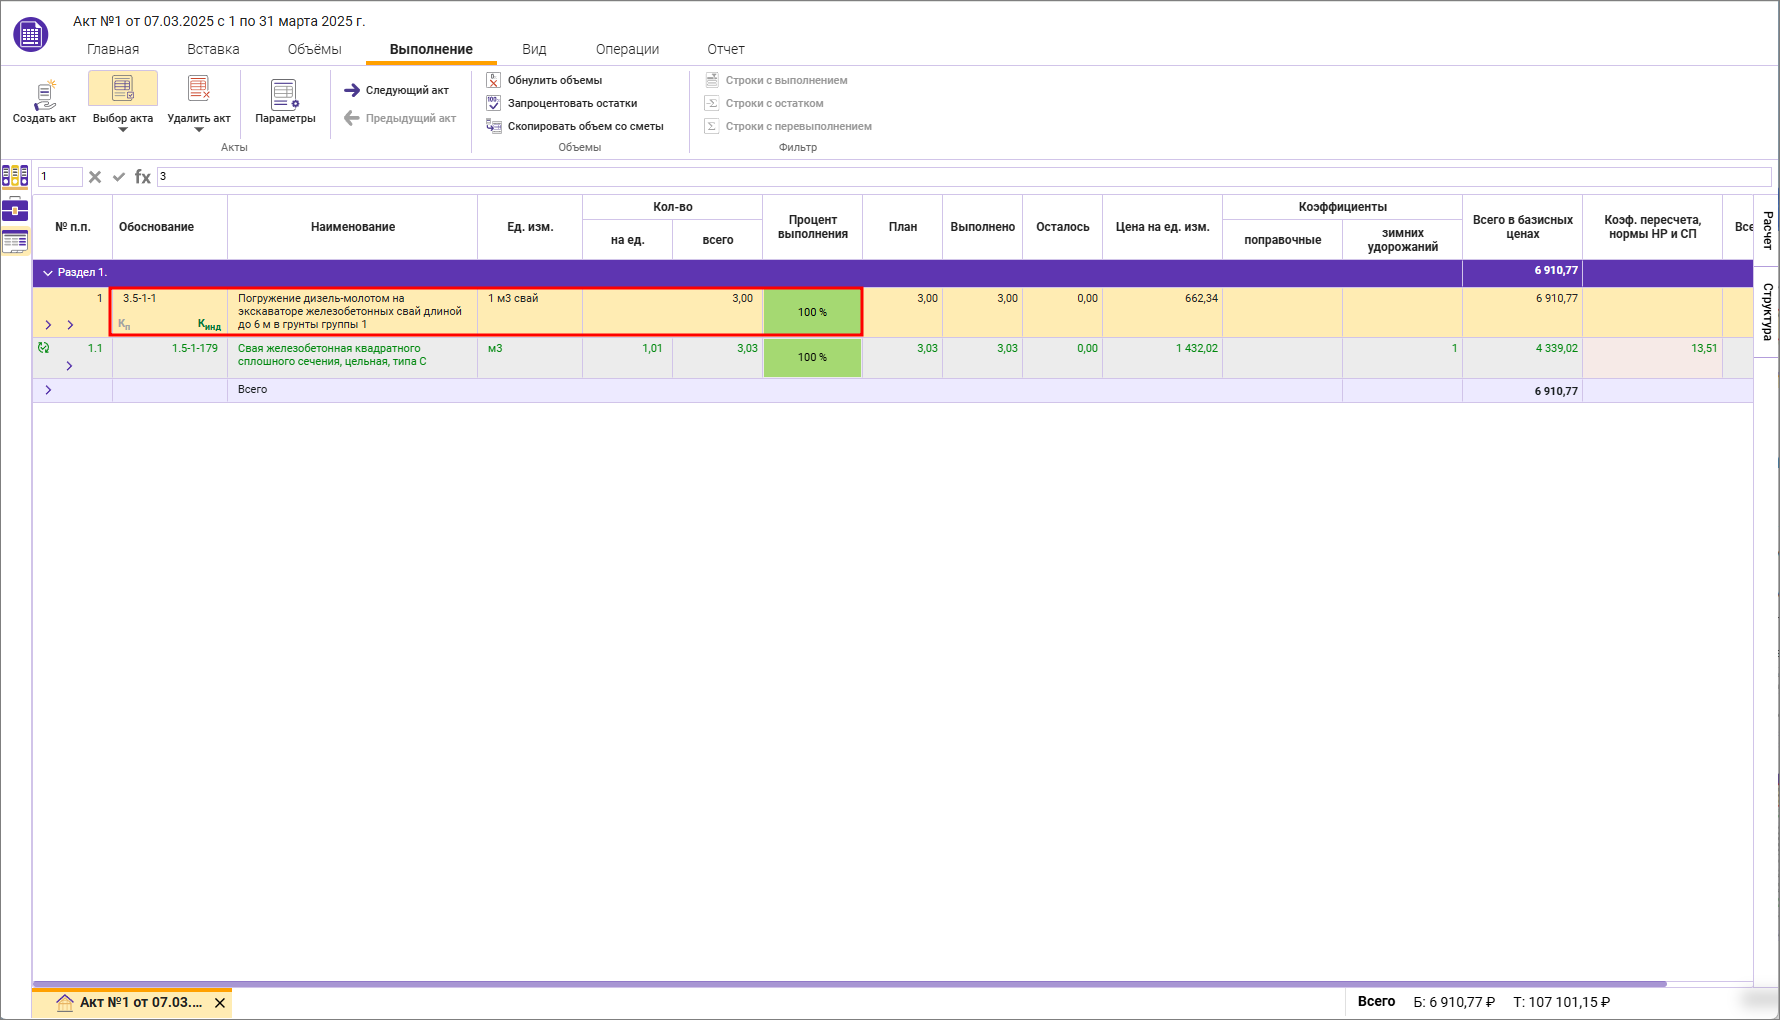Confirm formula entry with checkmark icon
This screenshot has height=1020, width=1780.
pos(119,177)
